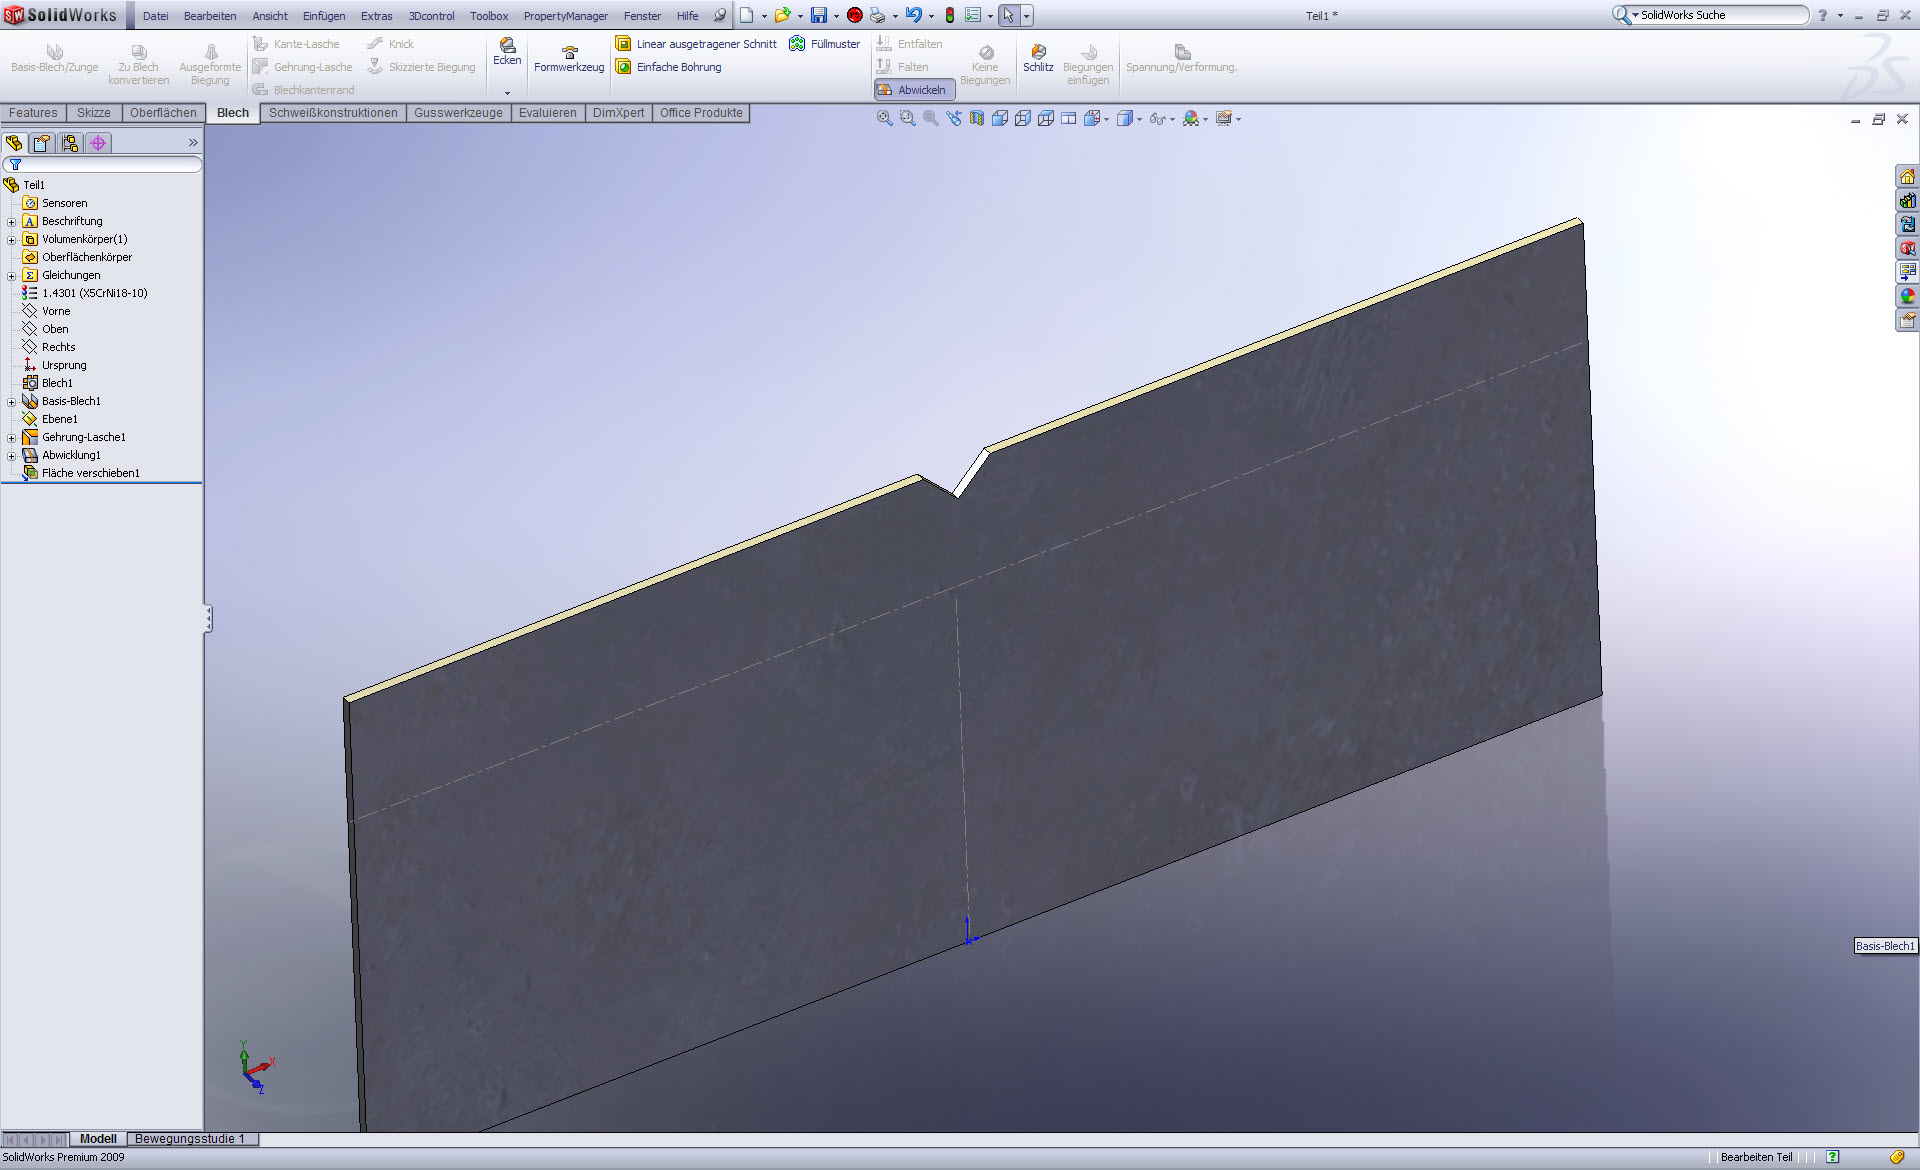The height and width of the screenshot is (1170, 1920).
Task: Open the Appearances color ball icon
Action: click(1907, 296)
